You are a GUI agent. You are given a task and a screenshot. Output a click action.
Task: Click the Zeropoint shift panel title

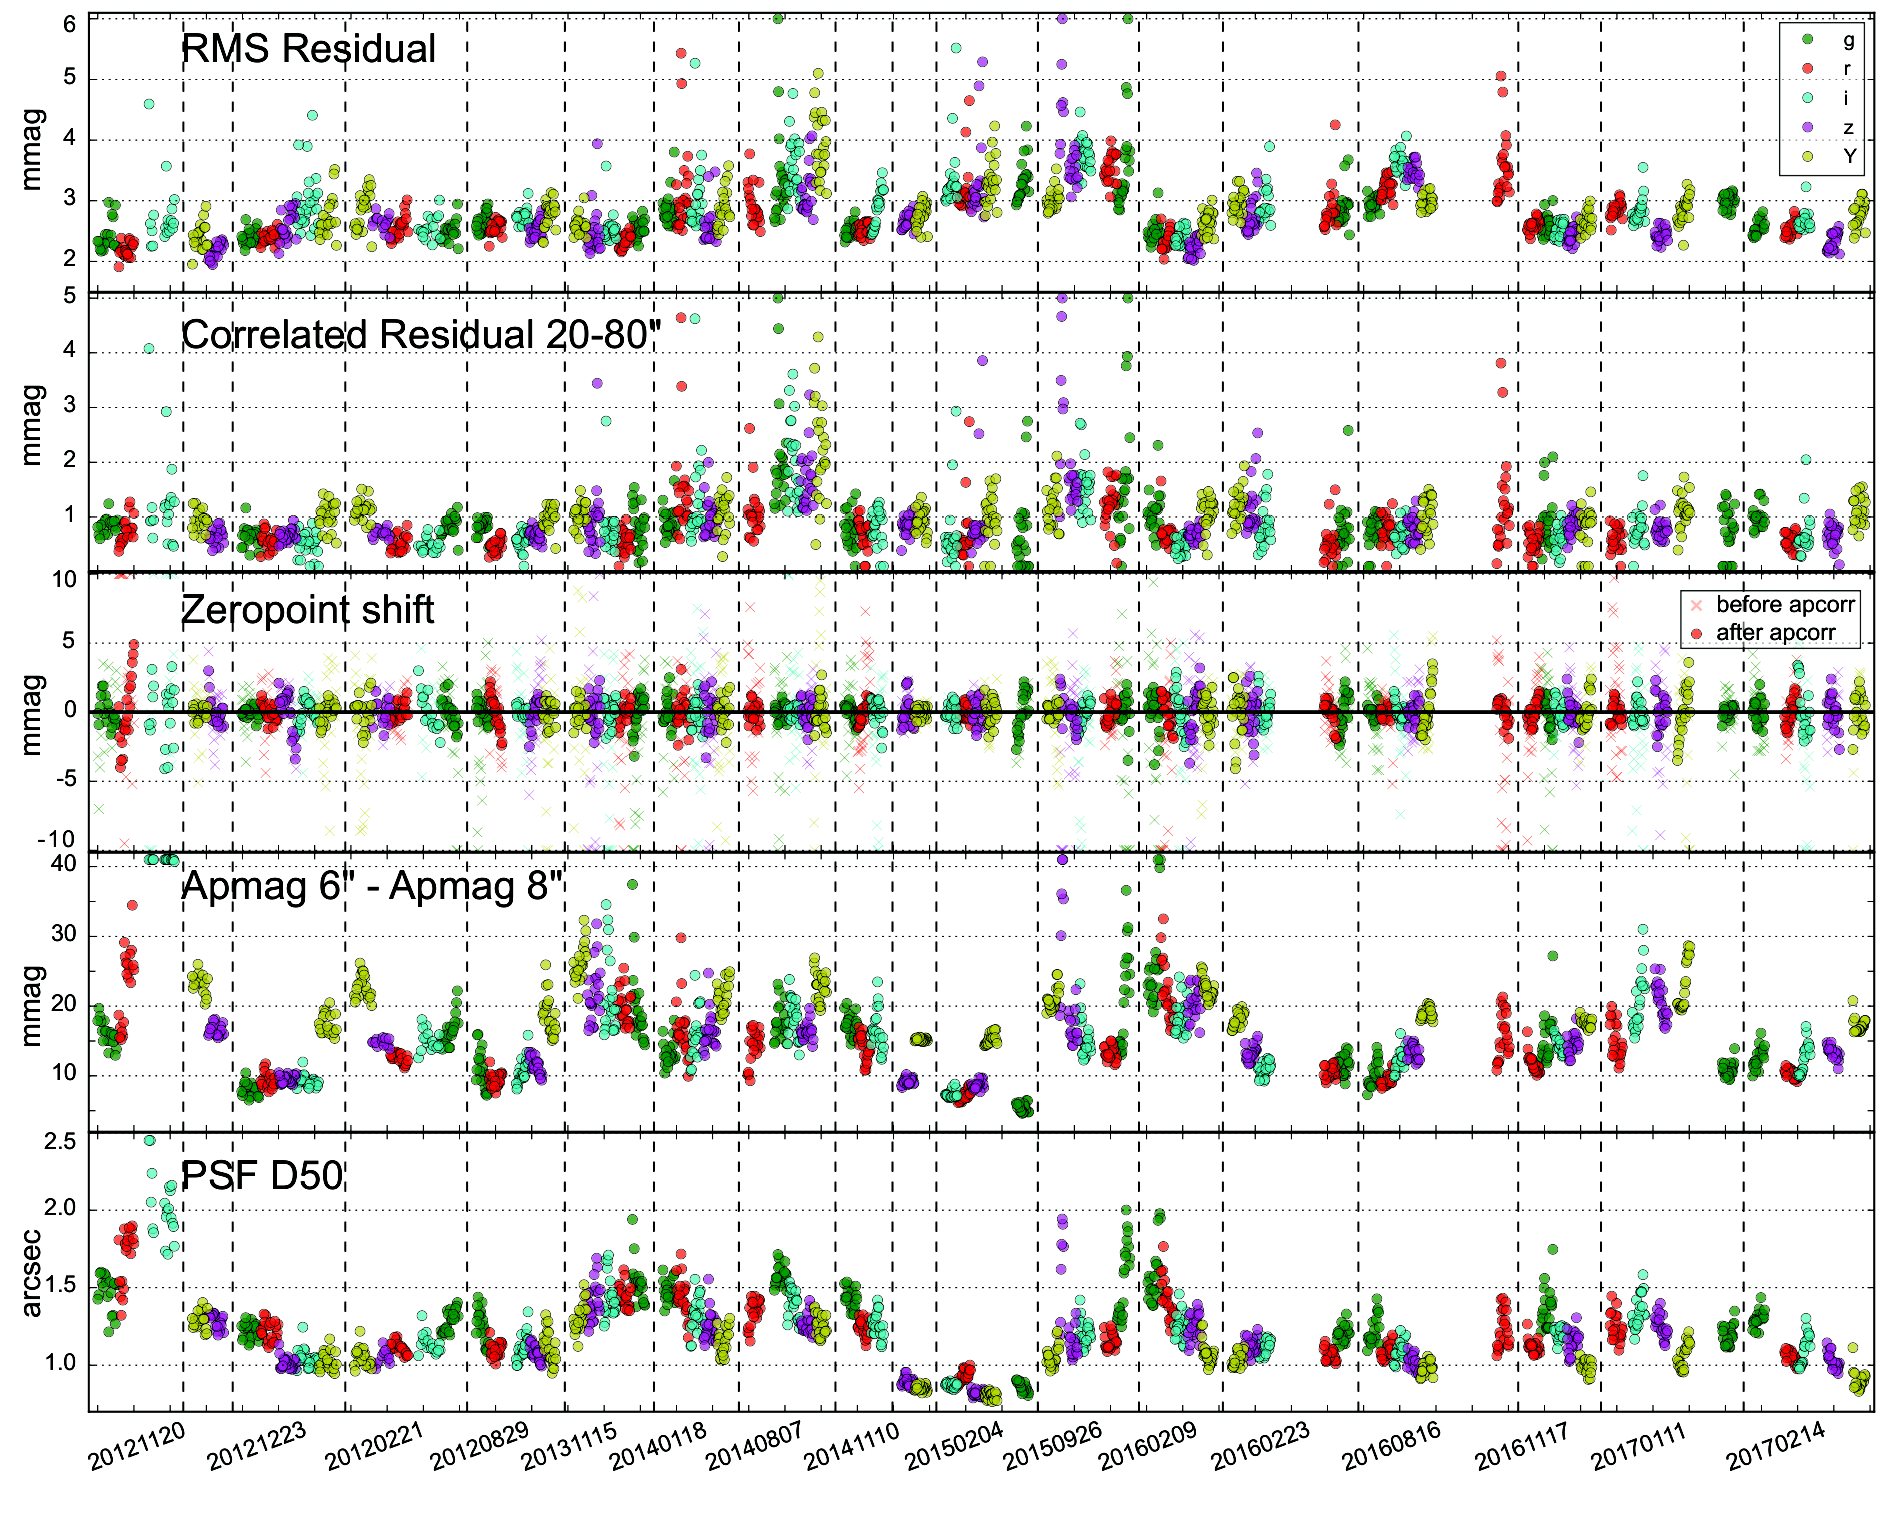click(307, 609)
